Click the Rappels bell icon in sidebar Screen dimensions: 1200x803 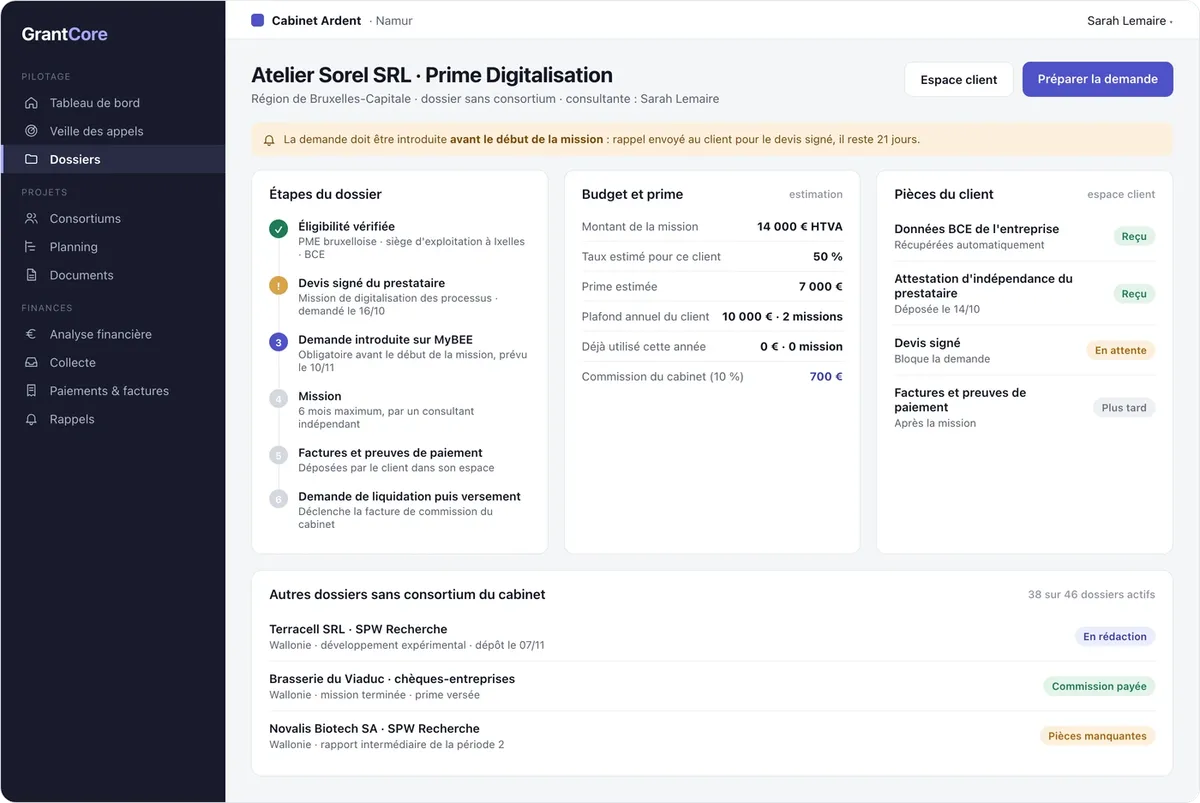click(31, 419)
